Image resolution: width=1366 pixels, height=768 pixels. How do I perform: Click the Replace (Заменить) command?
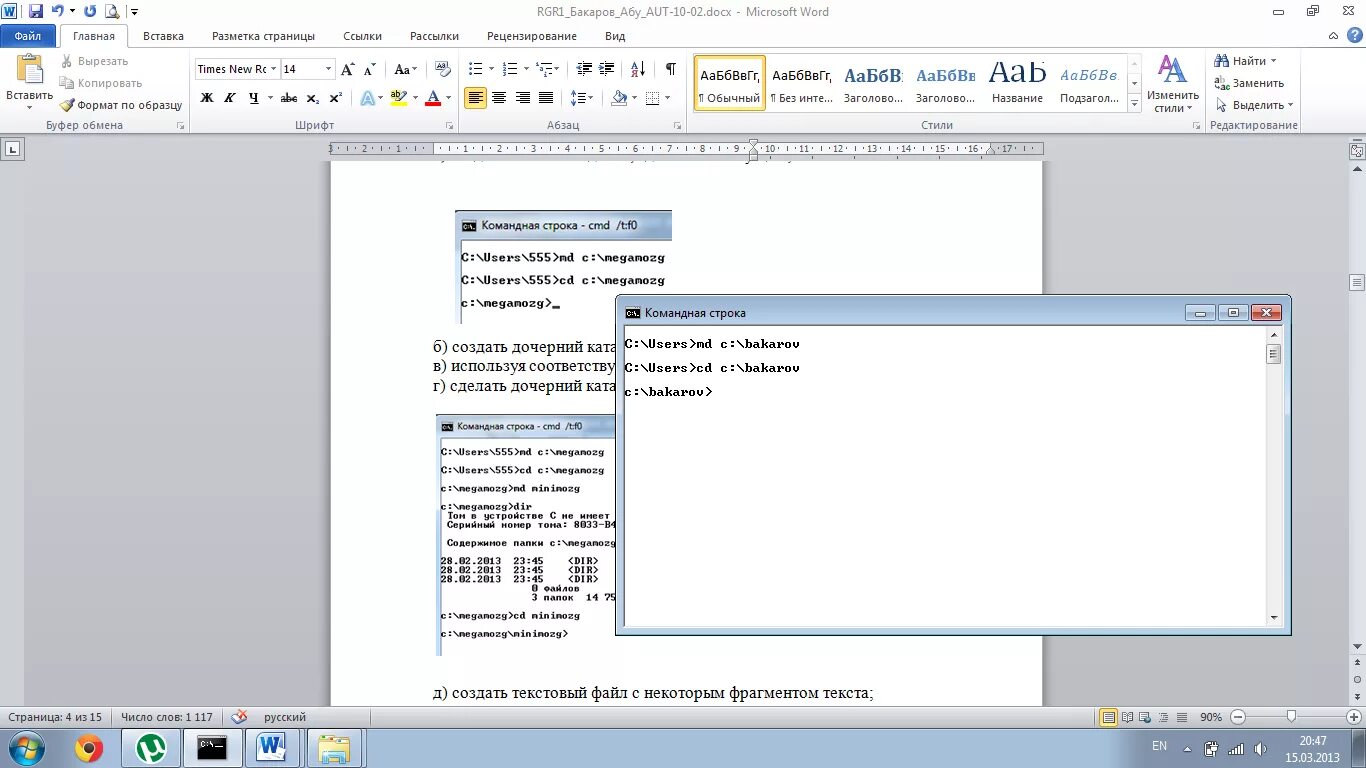(x=1249, y=83)
